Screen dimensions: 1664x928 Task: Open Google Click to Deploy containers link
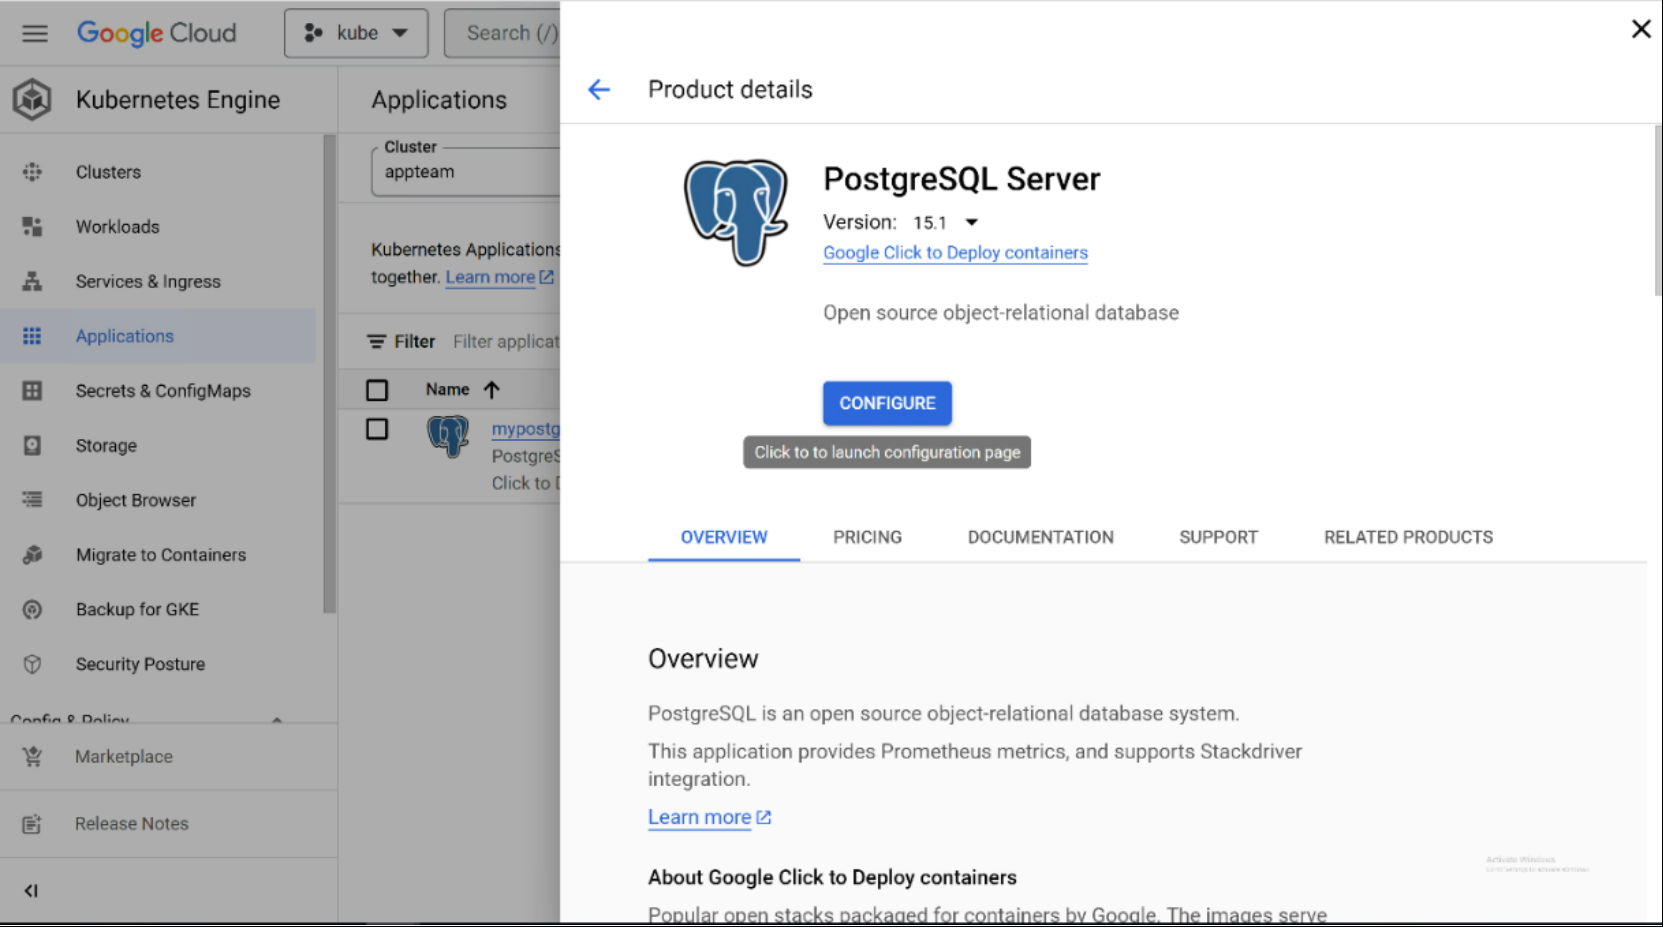coord(955,253)
